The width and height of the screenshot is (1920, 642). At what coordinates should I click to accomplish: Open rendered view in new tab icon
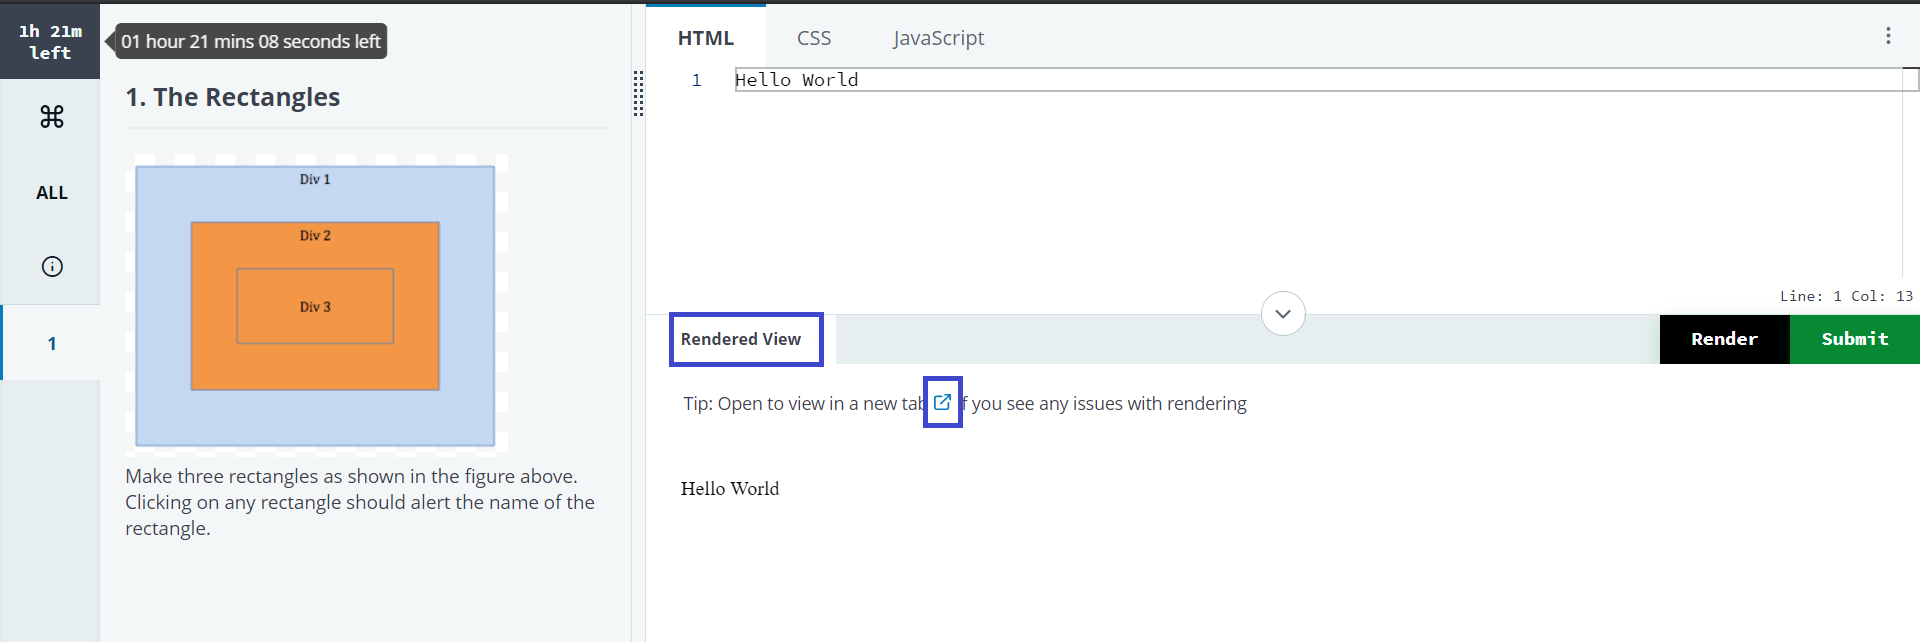point(942,402)
